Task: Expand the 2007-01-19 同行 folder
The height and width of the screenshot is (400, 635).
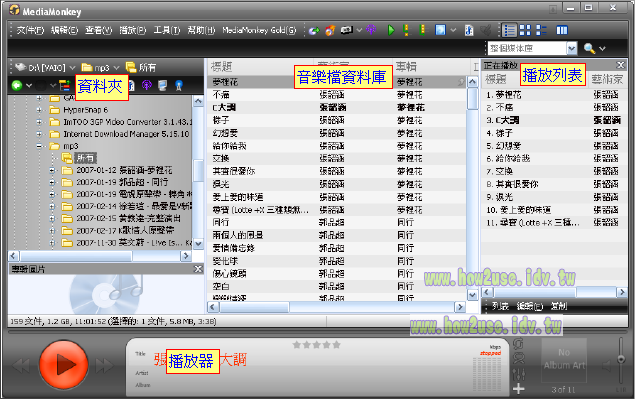Action: pyautogui.click(x=51, y=183)
